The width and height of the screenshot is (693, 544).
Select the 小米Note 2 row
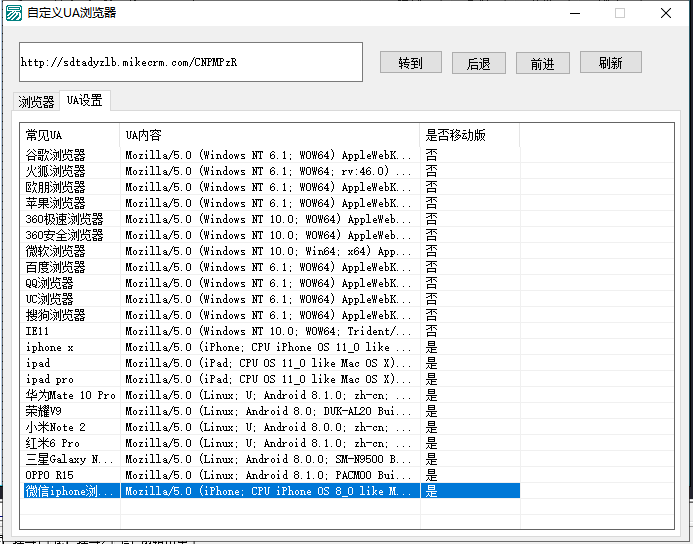(x=271, y=427)
